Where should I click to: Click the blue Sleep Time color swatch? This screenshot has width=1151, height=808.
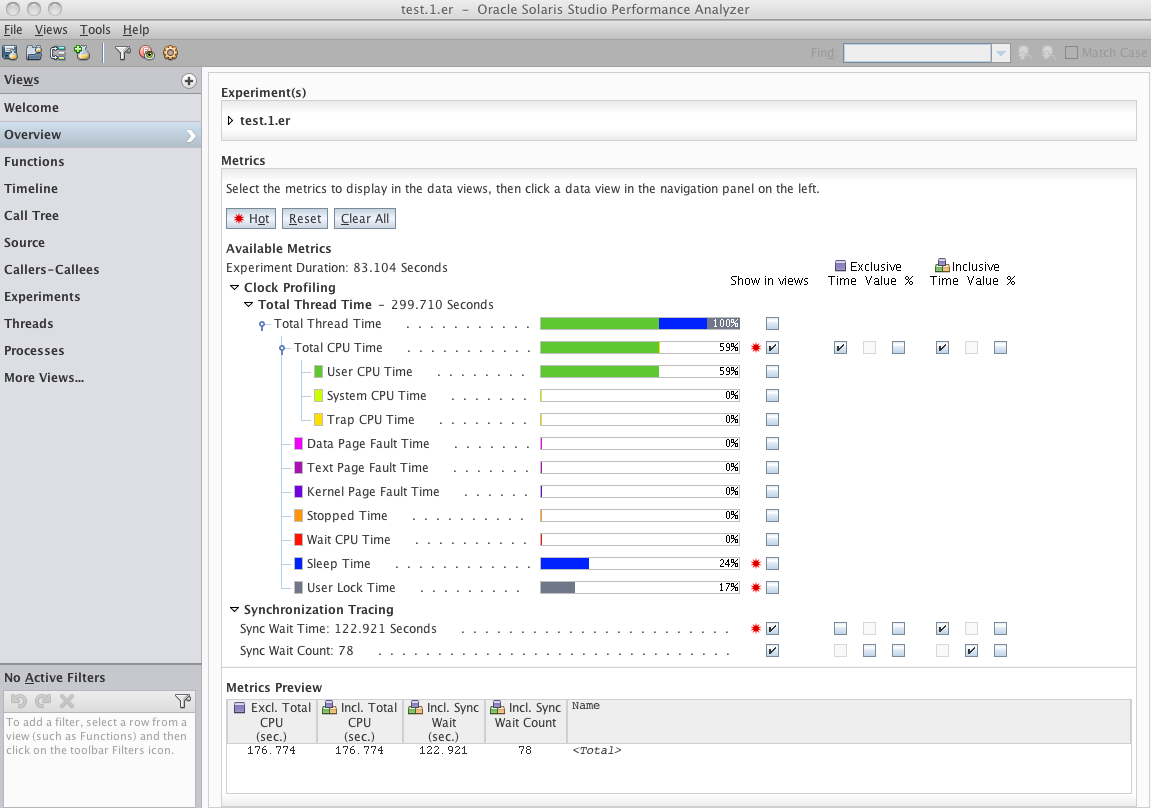(299, 564)
